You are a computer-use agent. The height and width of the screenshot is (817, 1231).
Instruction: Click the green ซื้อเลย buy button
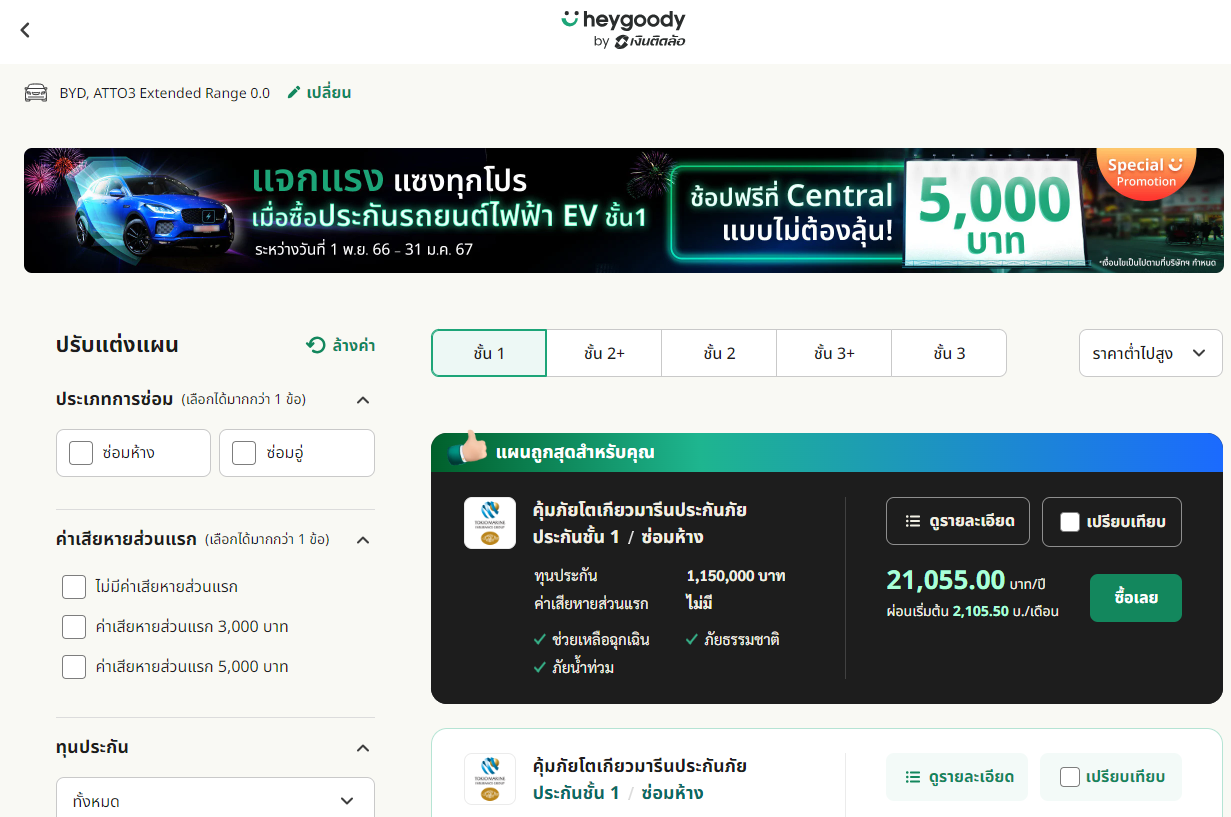(x=1136, y=598)
